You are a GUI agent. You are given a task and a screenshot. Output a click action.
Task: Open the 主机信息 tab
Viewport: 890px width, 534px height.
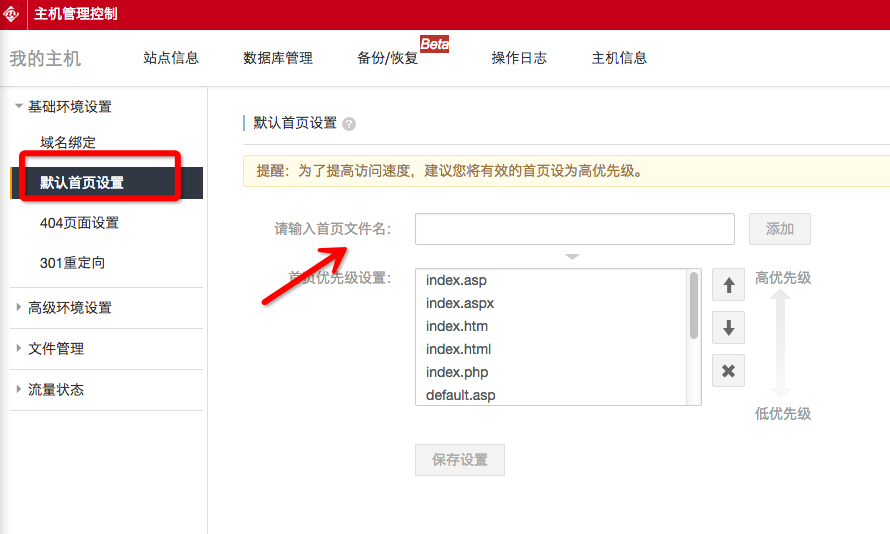619,58
